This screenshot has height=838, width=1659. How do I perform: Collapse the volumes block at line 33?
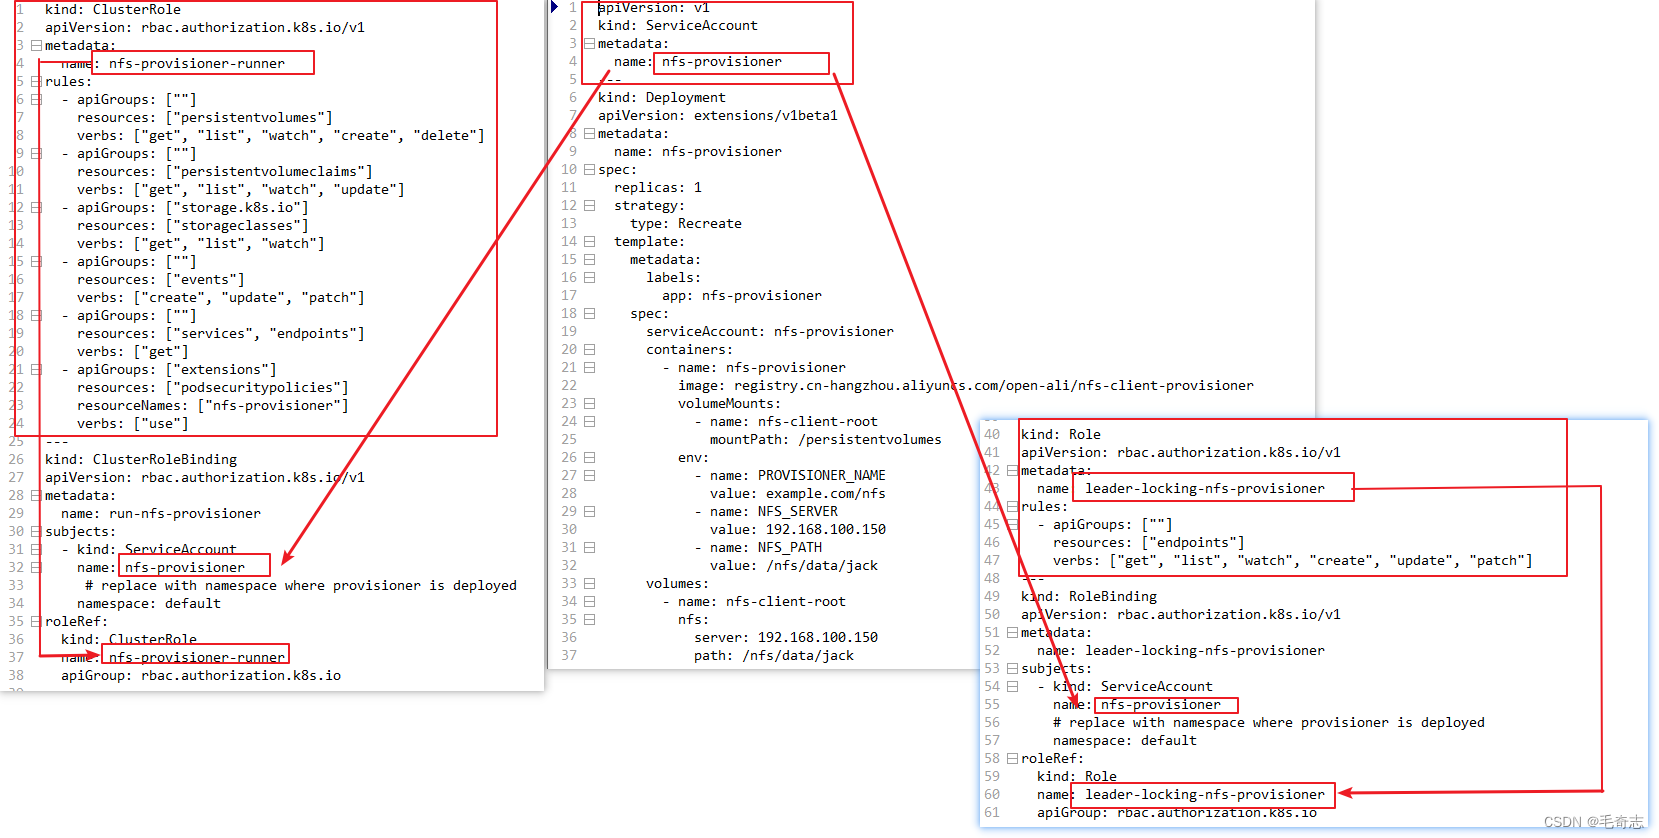pyautogui.click(x=589, y=583)
